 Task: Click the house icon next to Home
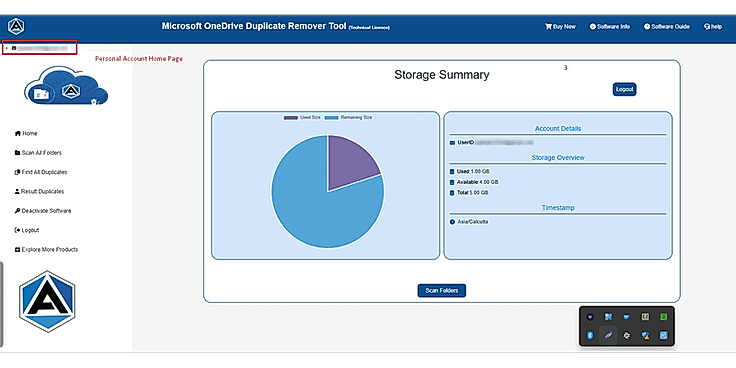(x=18, y=133)
